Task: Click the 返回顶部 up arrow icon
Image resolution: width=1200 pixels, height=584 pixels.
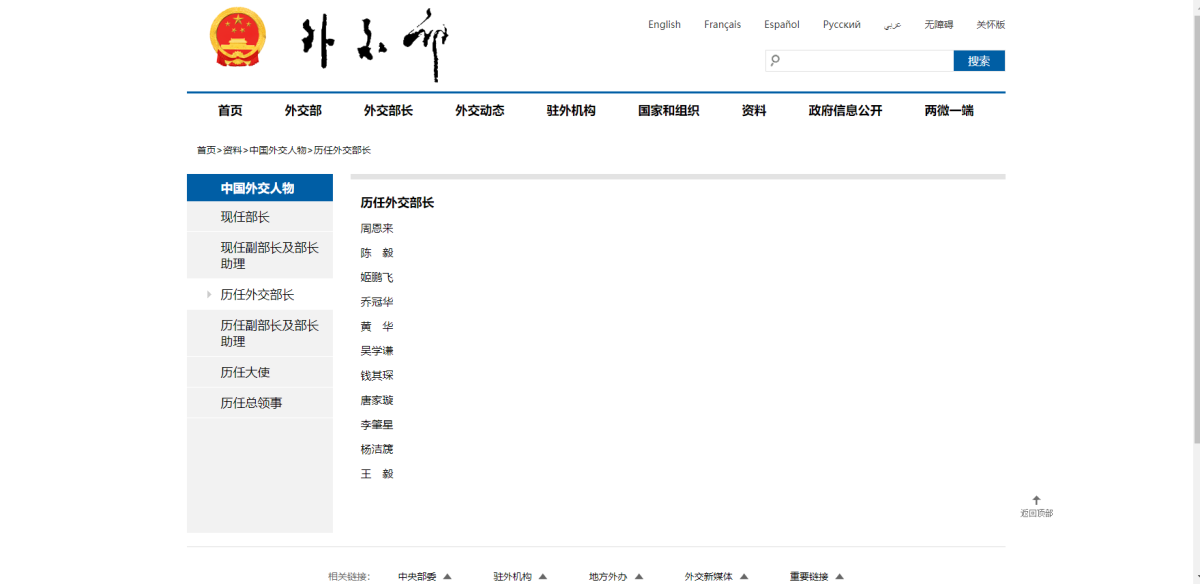Action: pos(1036,500)
